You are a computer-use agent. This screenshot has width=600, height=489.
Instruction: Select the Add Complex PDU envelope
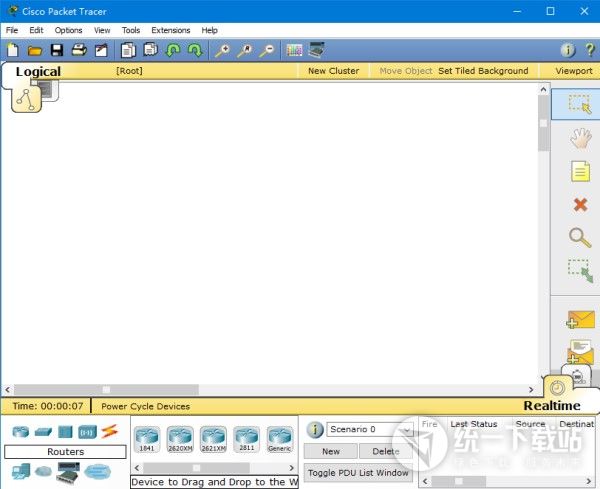point(580,352)
